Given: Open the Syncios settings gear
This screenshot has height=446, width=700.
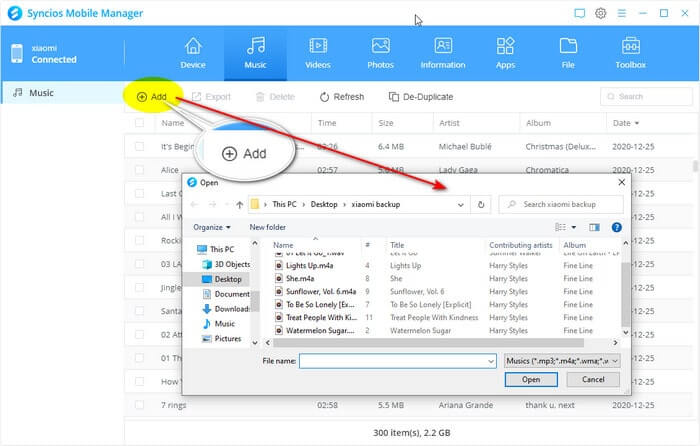Looking at the screenshot, I should click(x=600, y=13).
